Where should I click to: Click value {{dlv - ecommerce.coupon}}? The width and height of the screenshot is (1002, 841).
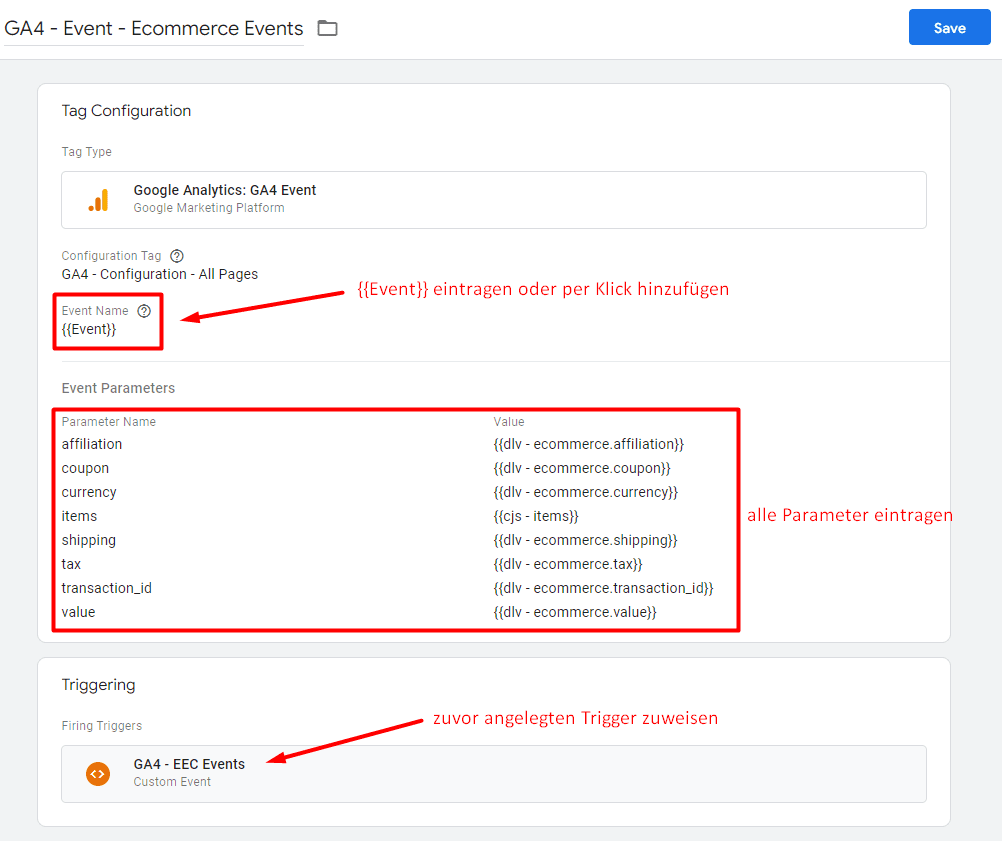(x=582, y=468)
